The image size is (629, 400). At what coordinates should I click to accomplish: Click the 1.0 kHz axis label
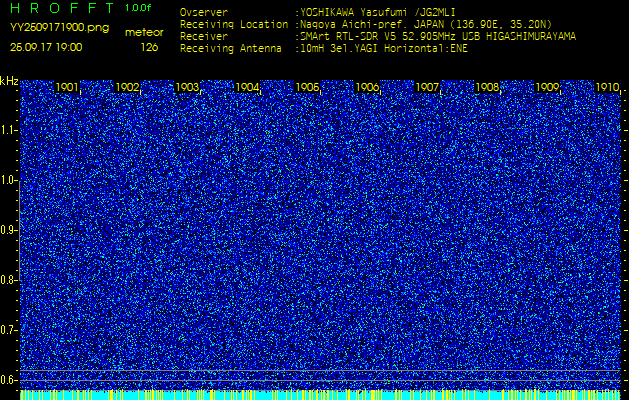click(9, 181)
